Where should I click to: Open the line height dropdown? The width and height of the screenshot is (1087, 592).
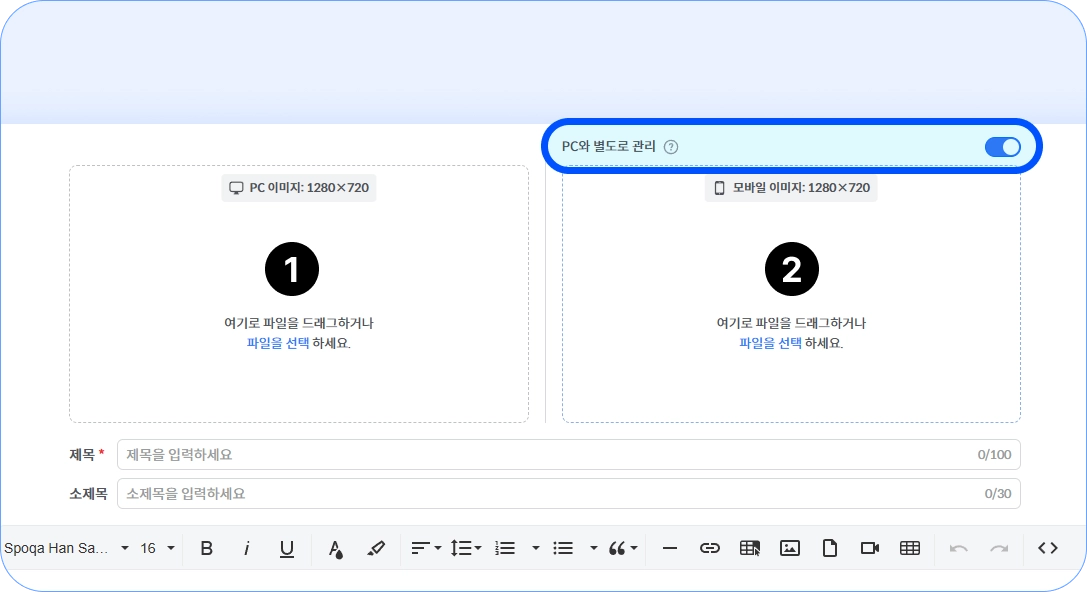pos(466,548)
